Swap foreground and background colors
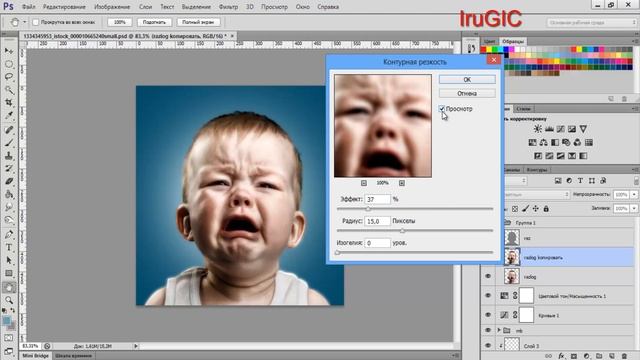This screenshot has height=360, width=640. coord(13,311)
